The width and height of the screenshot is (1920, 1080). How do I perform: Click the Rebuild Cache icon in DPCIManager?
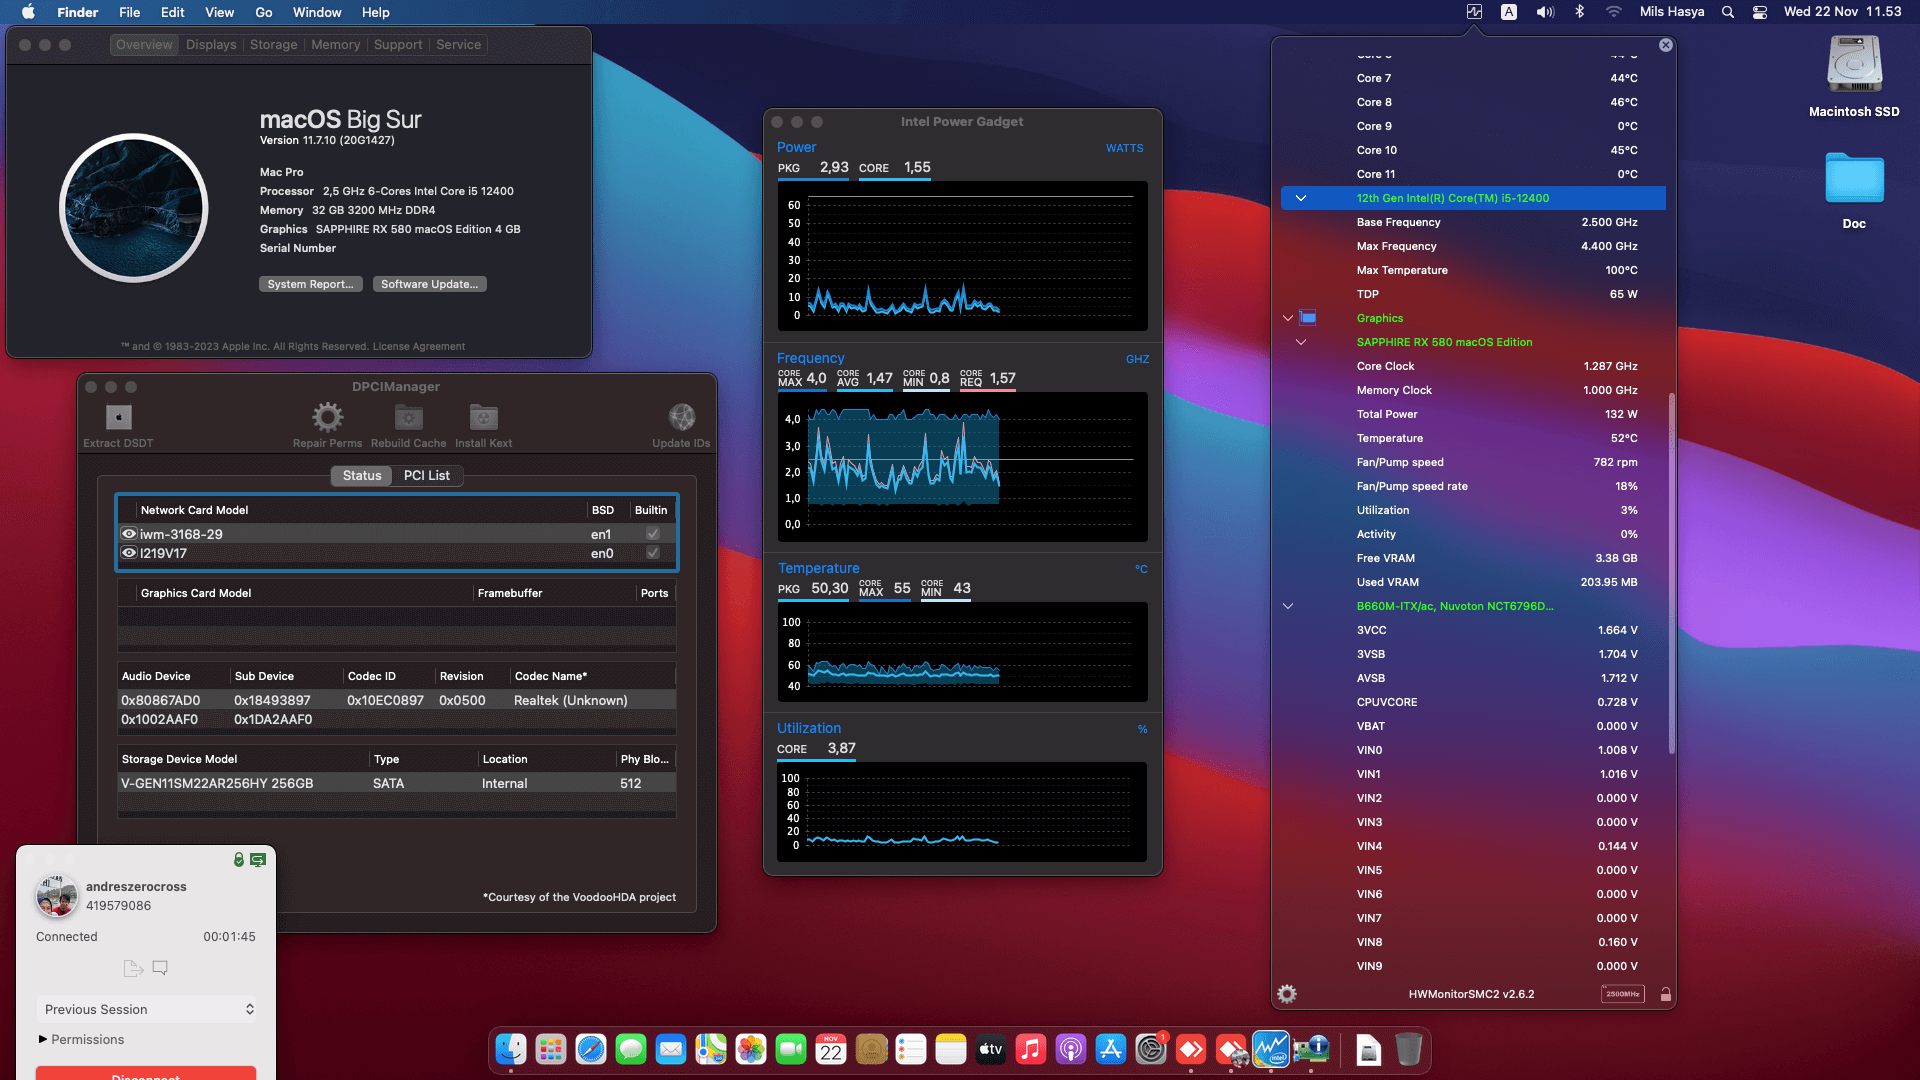(x=408, y=417)
